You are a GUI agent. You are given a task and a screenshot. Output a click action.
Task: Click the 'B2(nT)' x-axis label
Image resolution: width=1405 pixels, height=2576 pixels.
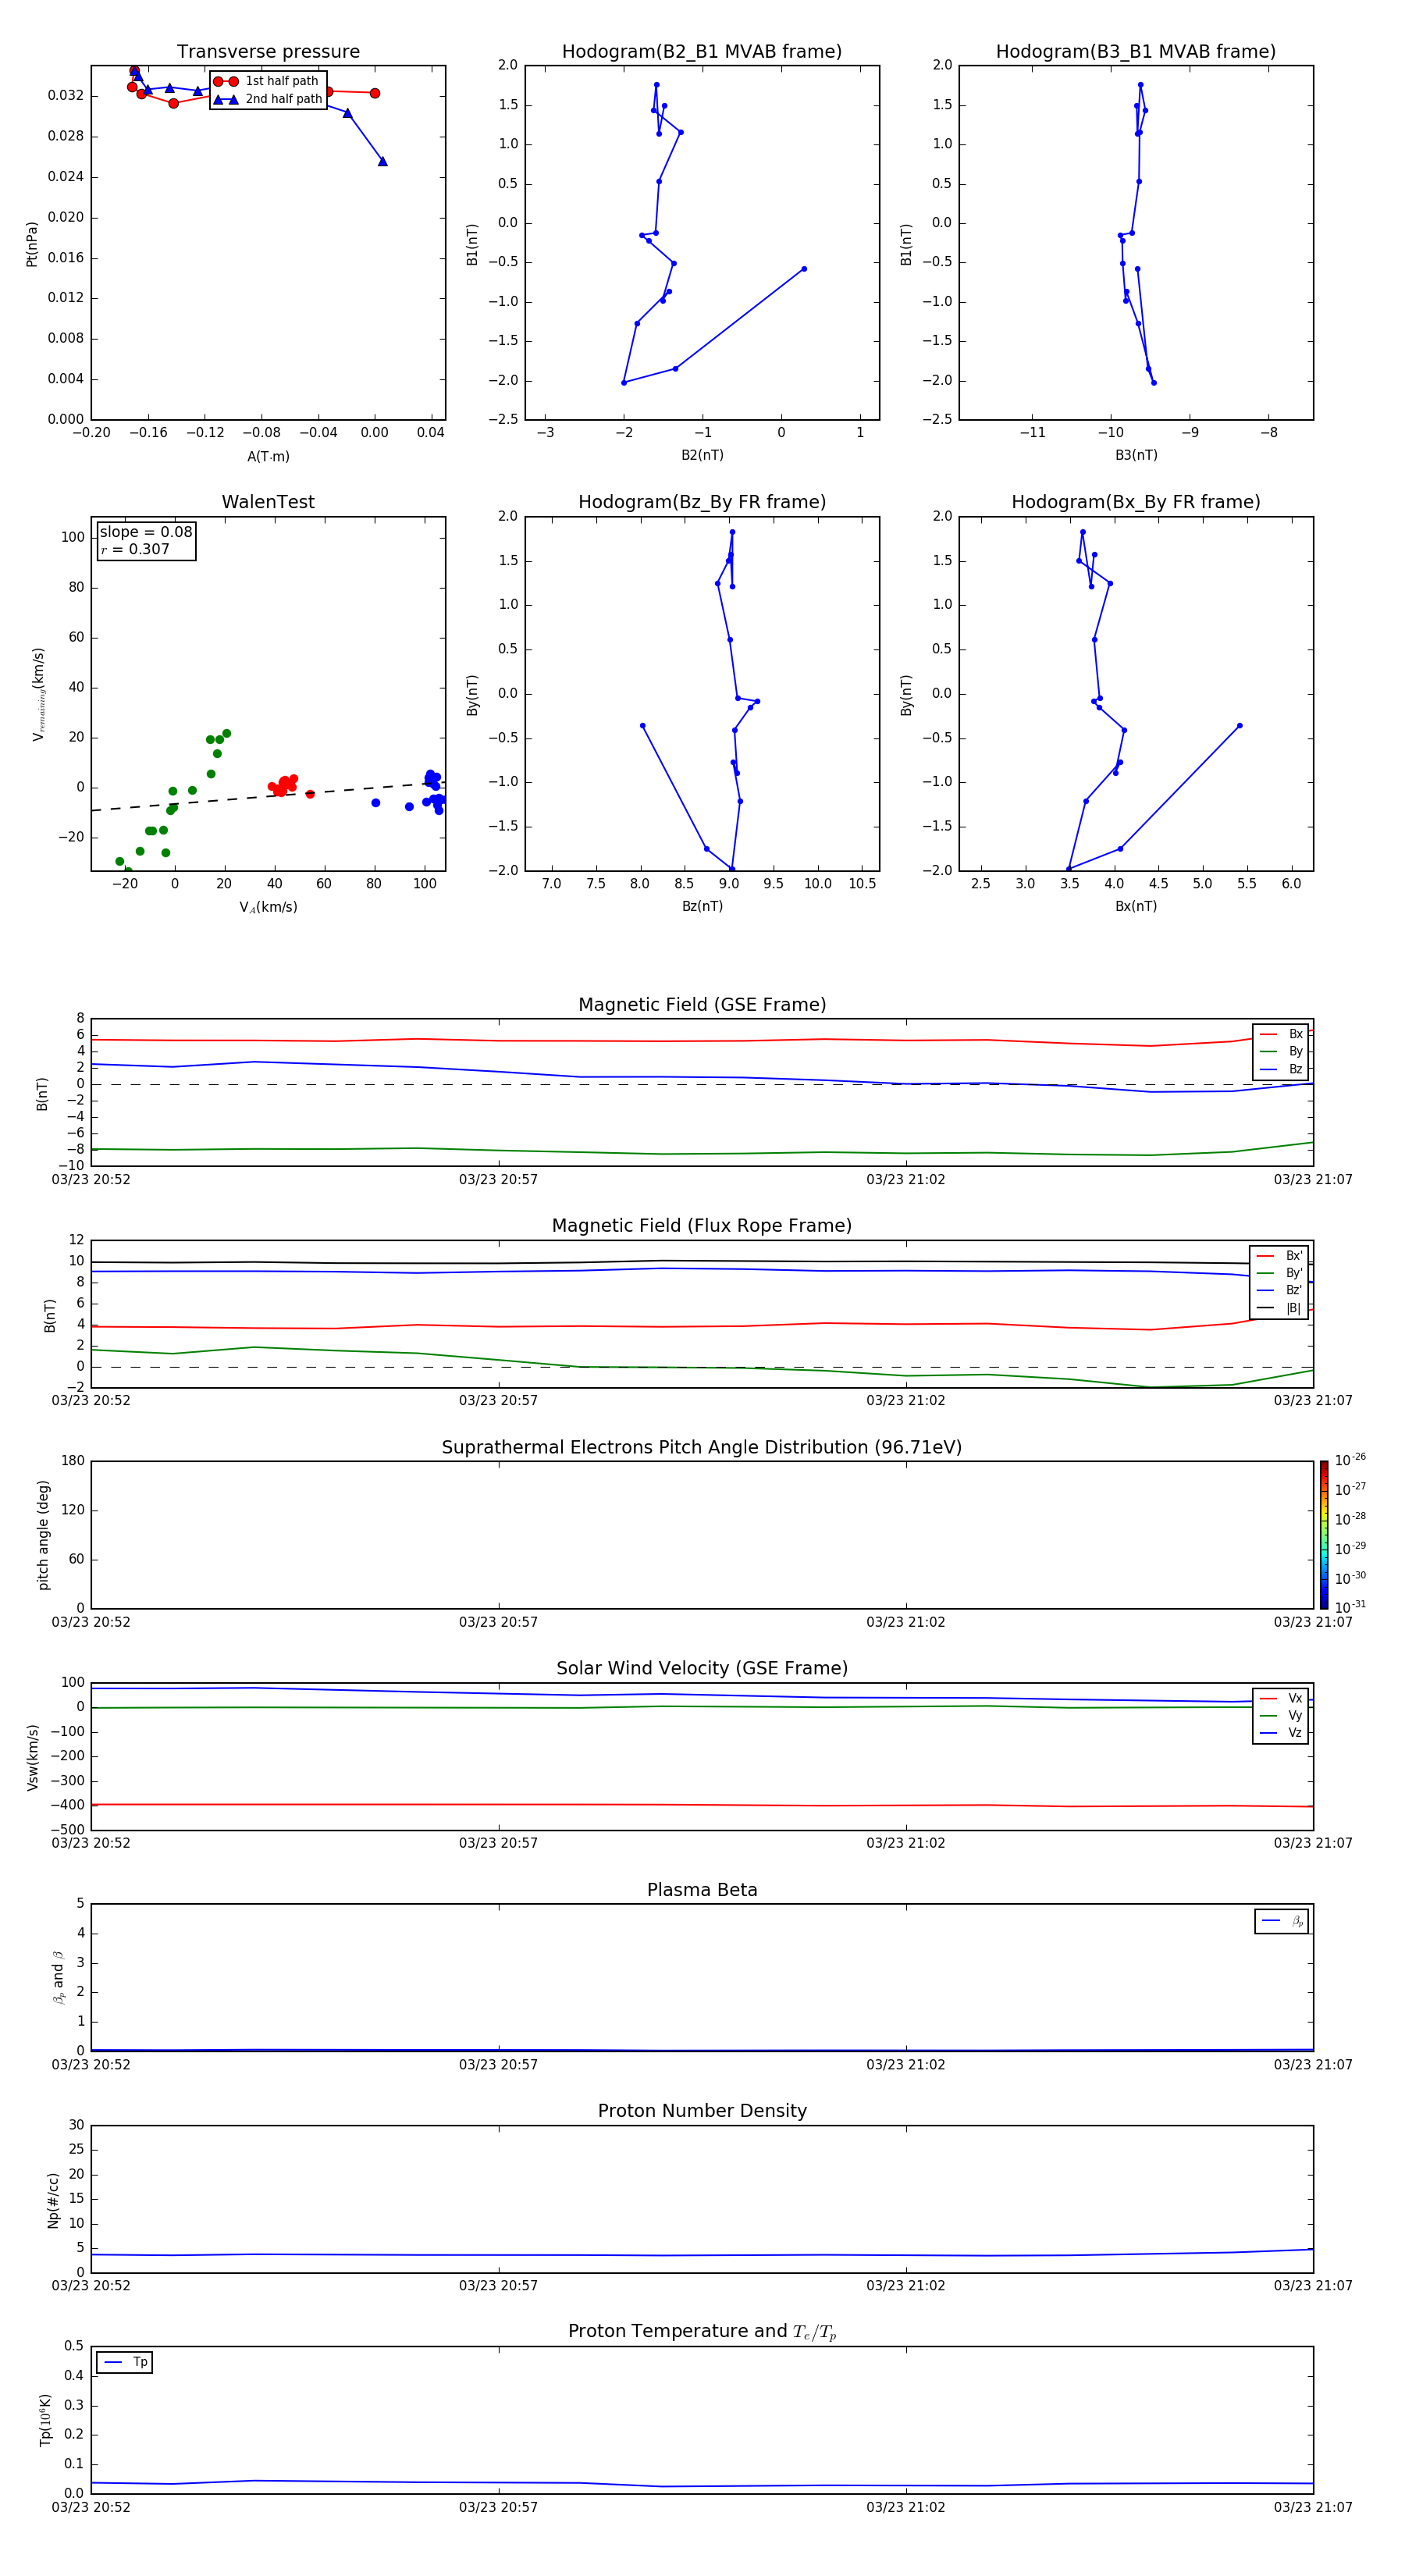702,455
